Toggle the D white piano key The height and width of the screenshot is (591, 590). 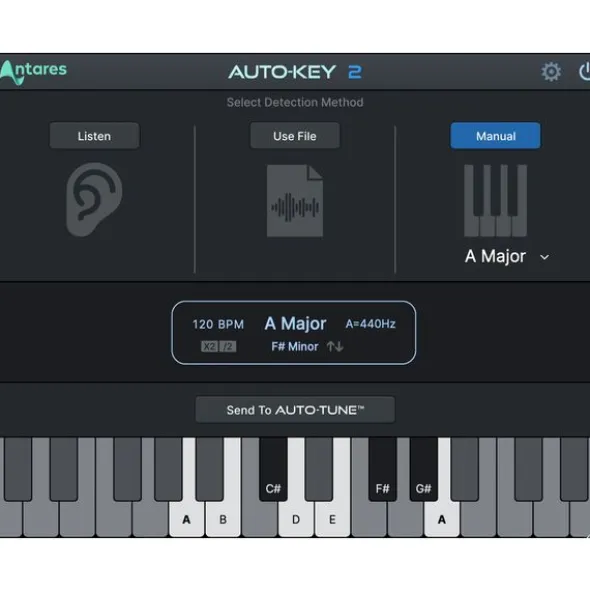pyautogui.click(x=296, y=519)
